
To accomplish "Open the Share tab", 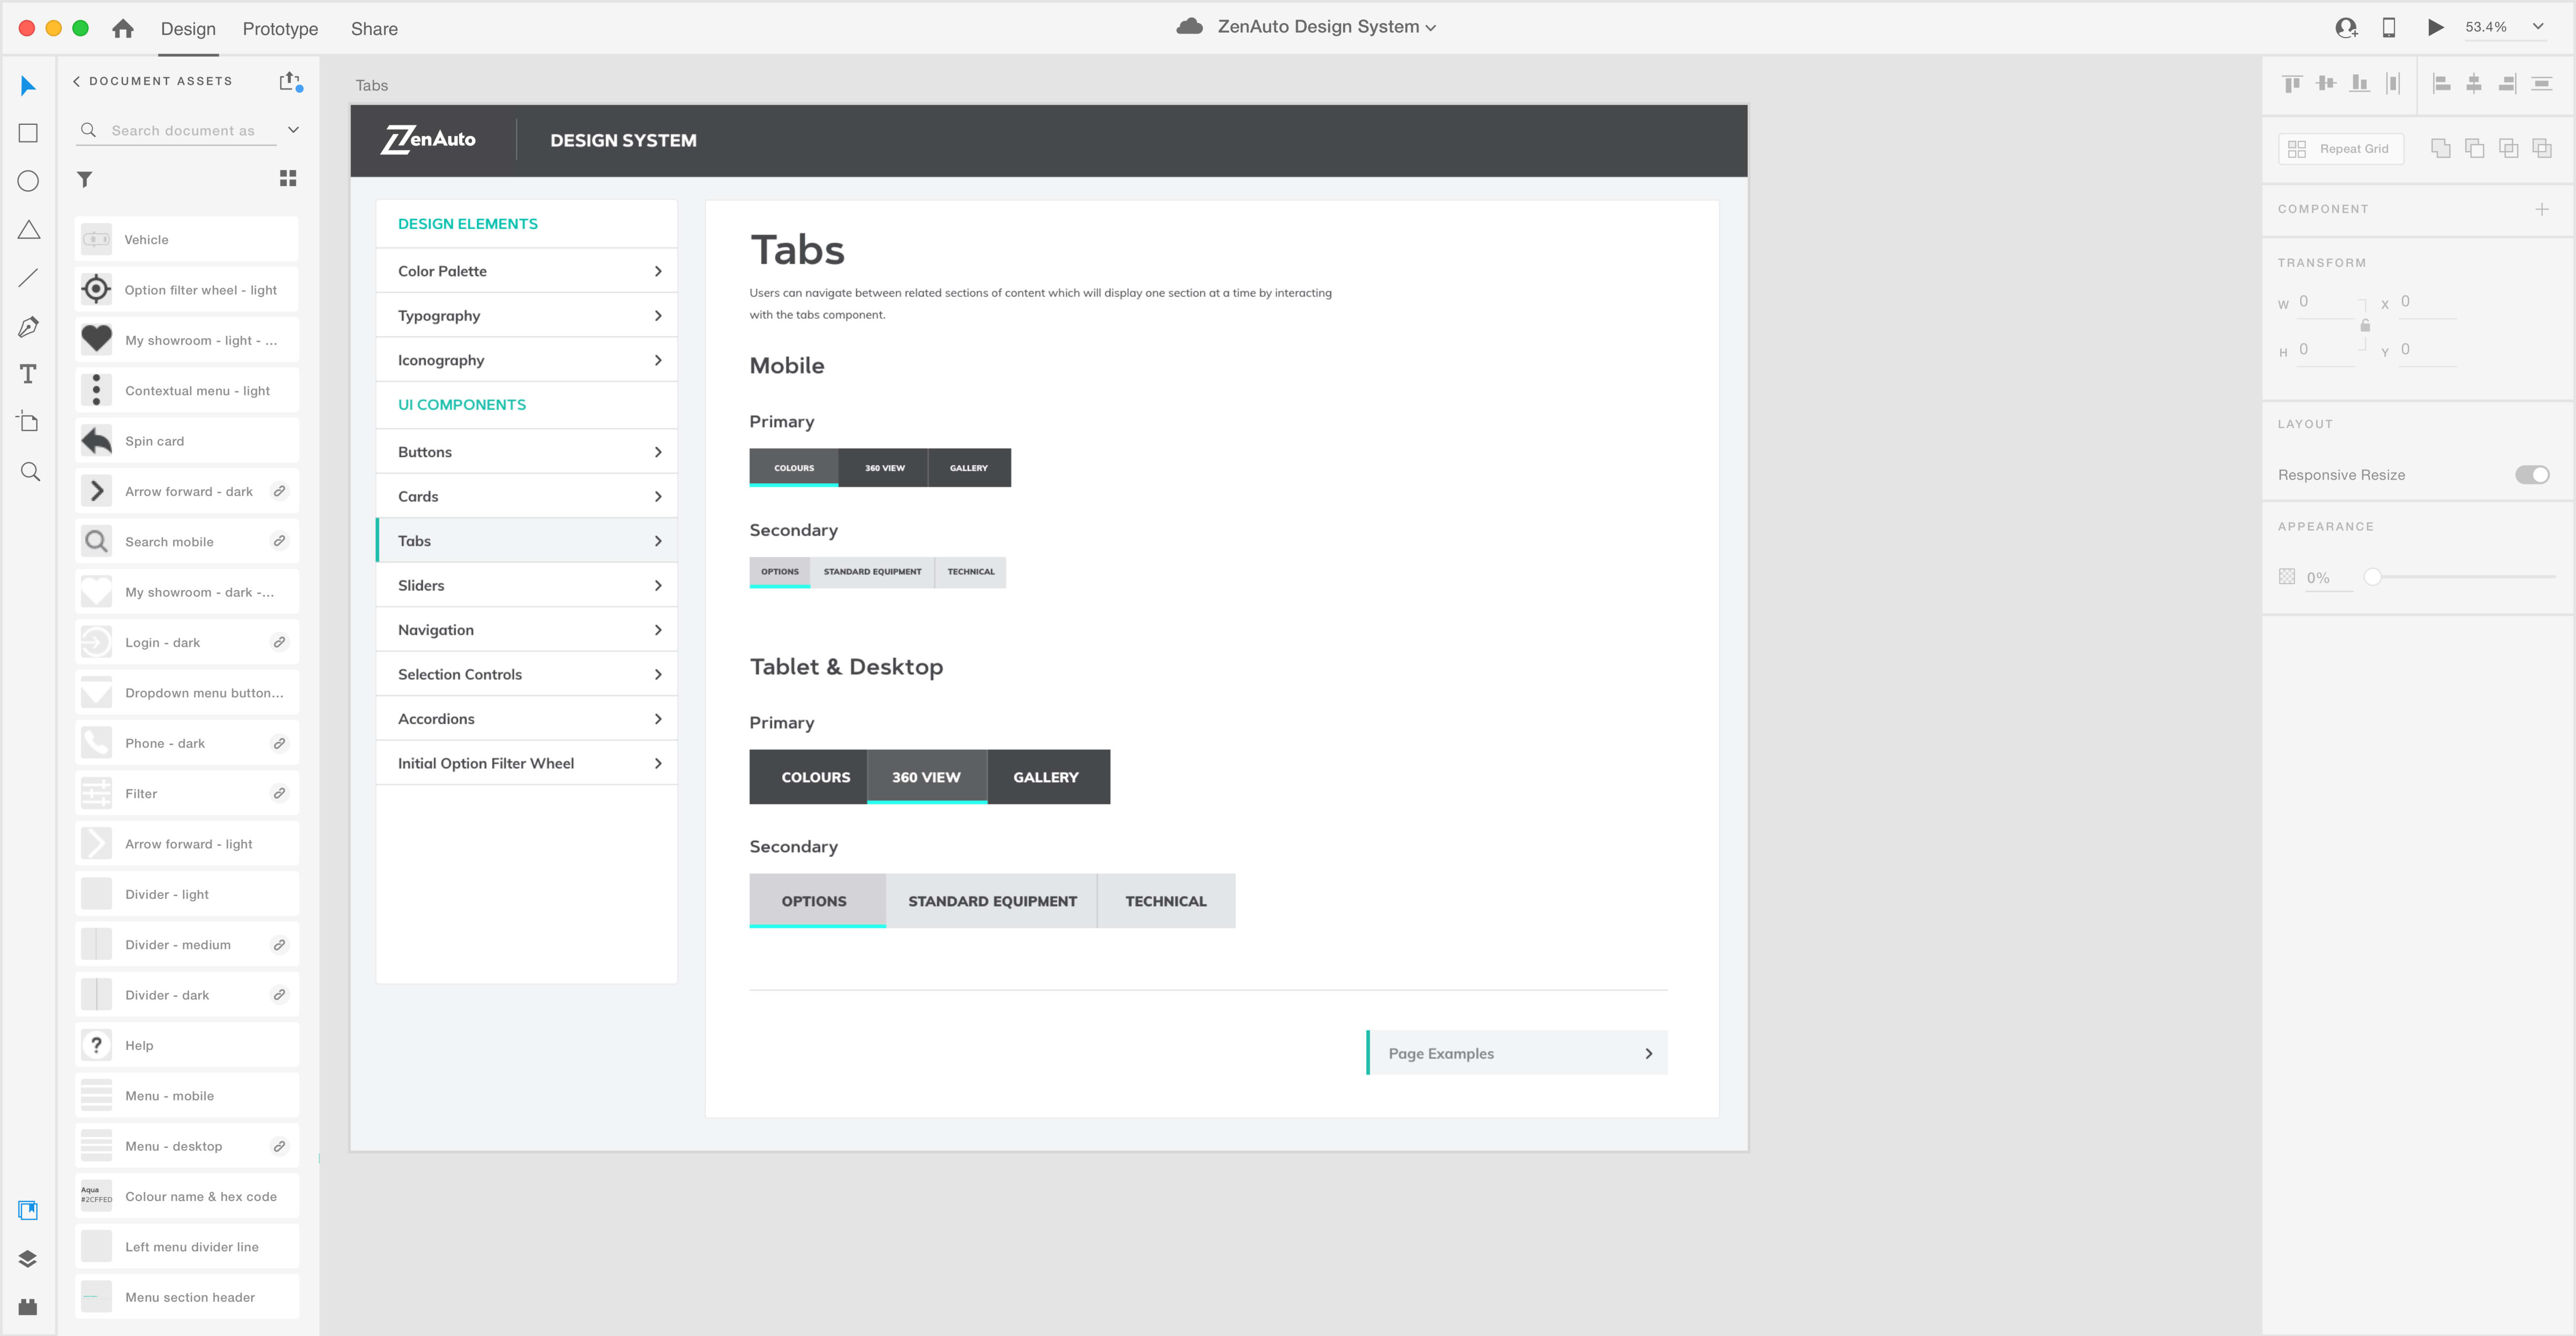I will [374, 29].
